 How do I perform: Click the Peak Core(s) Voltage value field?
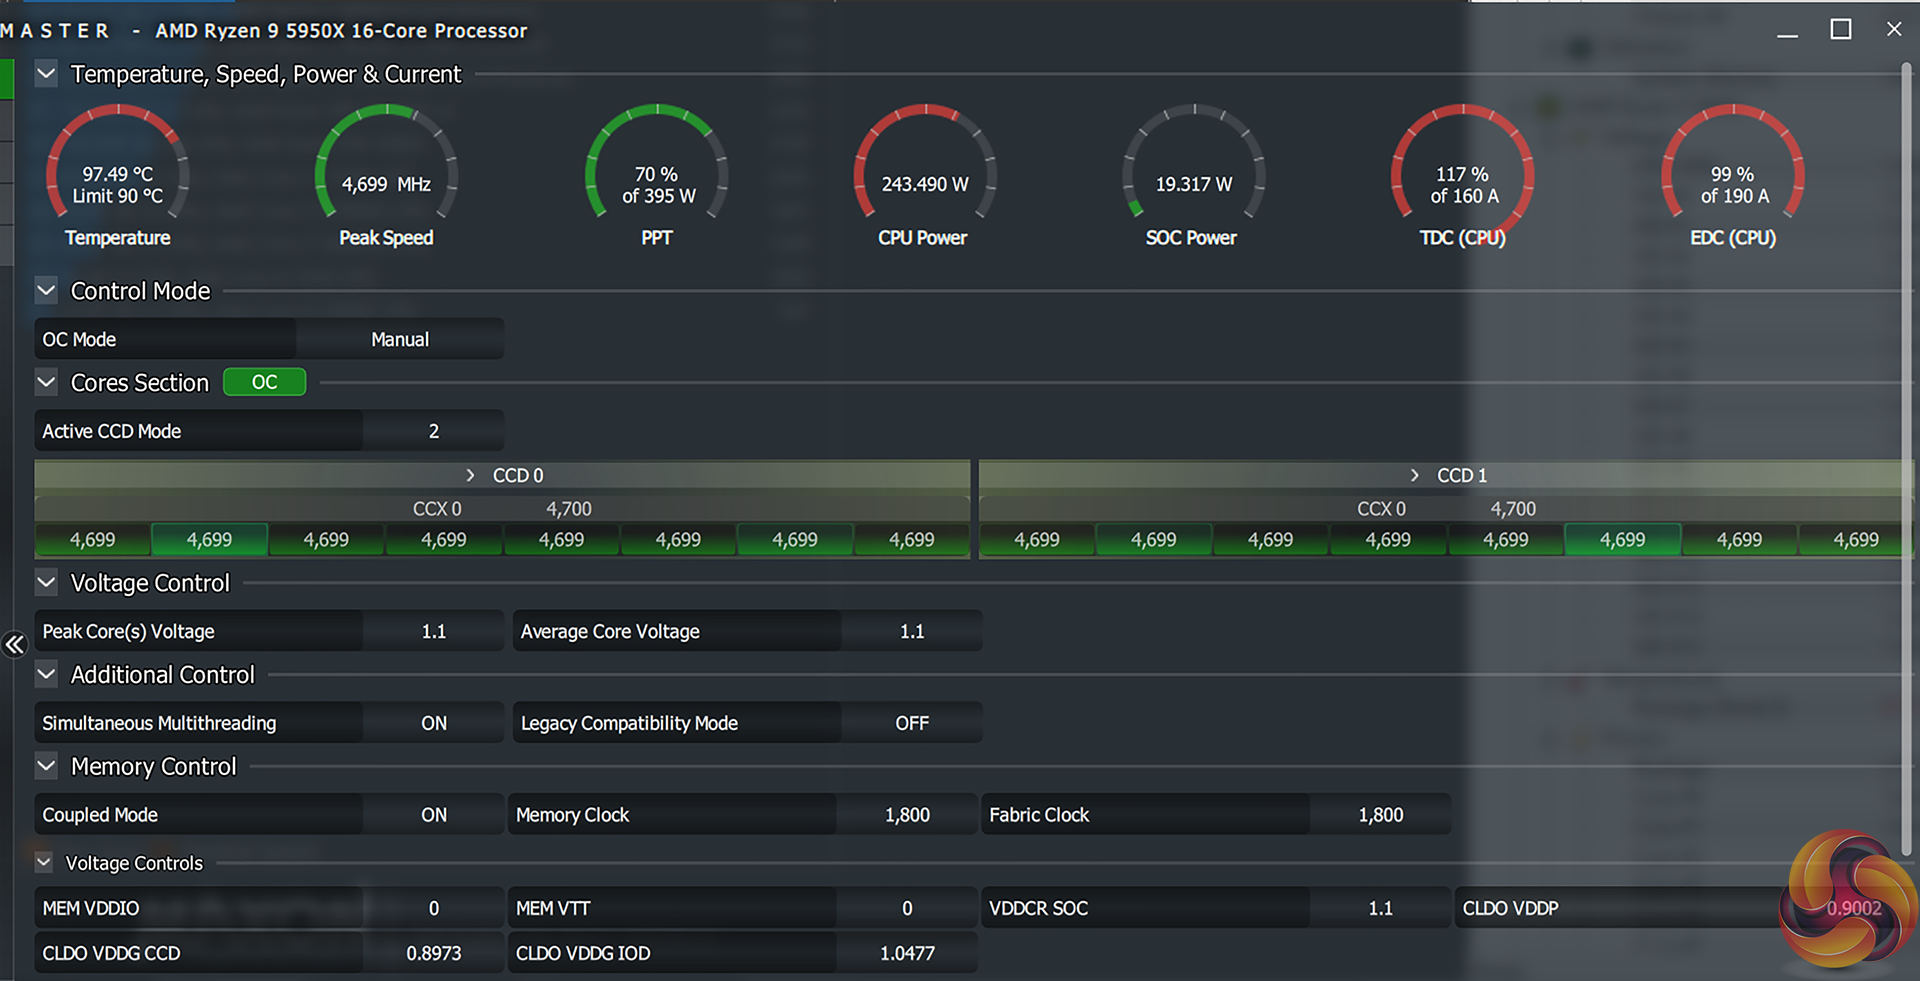[433, 632]
